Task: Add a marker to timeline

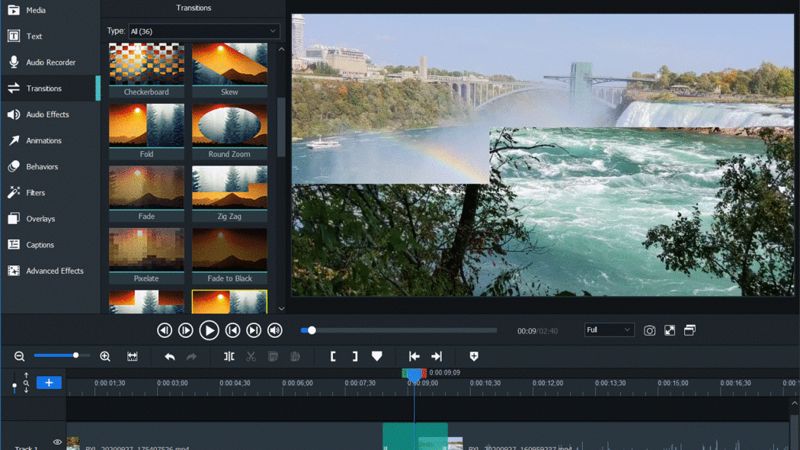Action: (x=377, y=356)
